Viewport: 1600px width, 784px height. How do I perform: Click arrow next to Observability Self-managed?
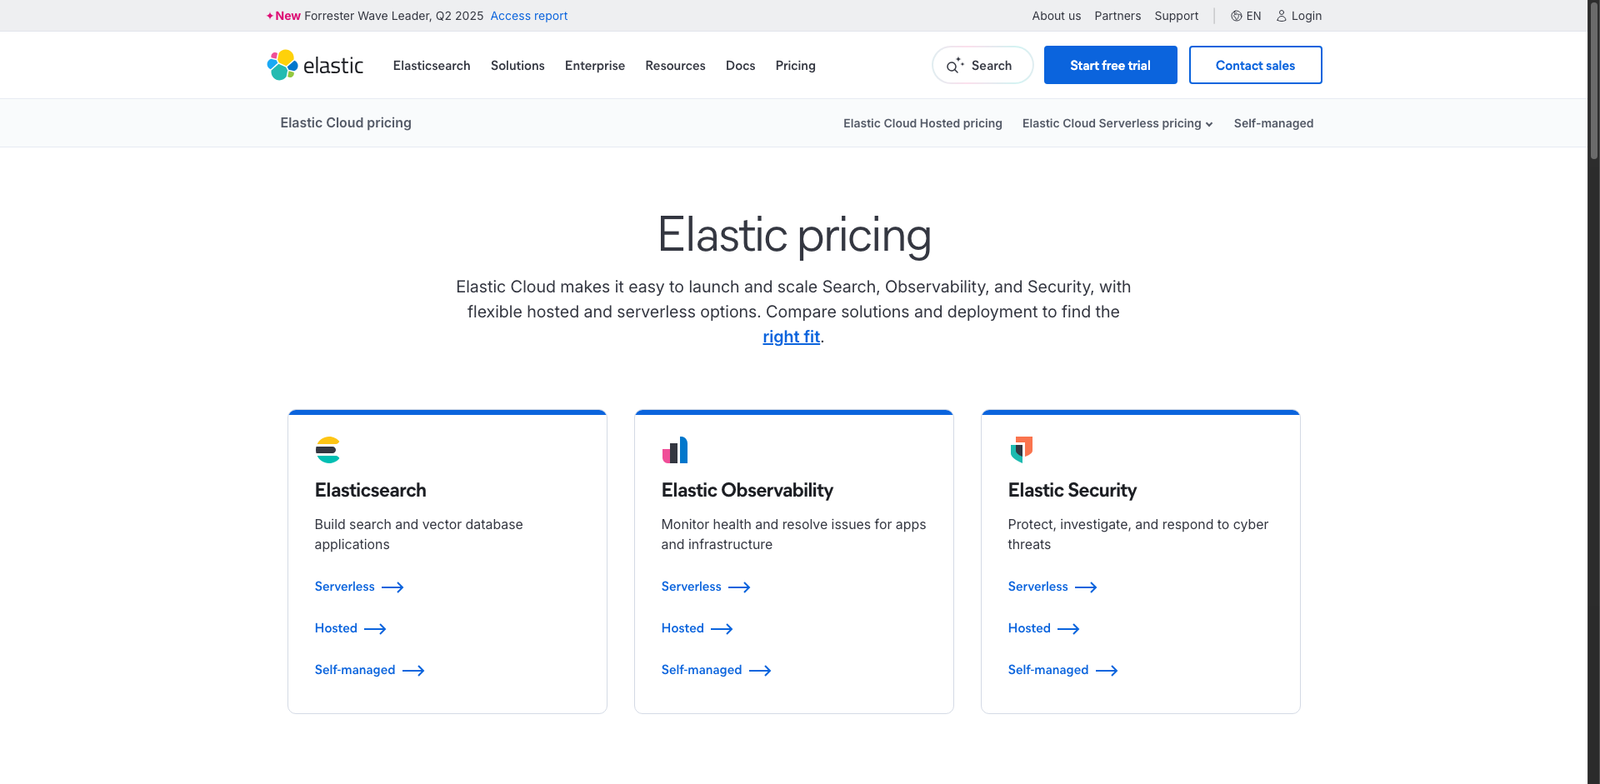coord(760,671)
